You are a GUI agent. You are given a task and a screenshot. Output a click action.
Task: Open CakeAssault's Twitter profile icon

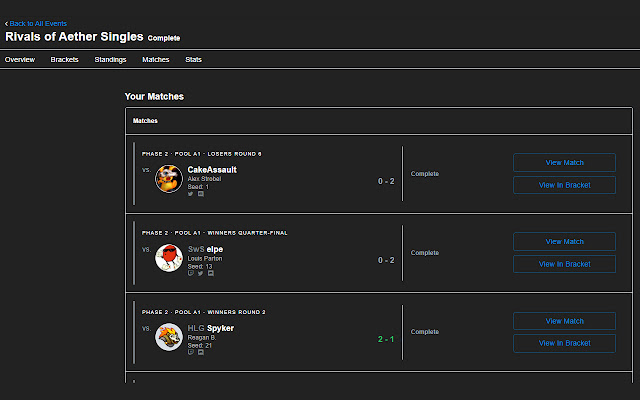(190, 193)
